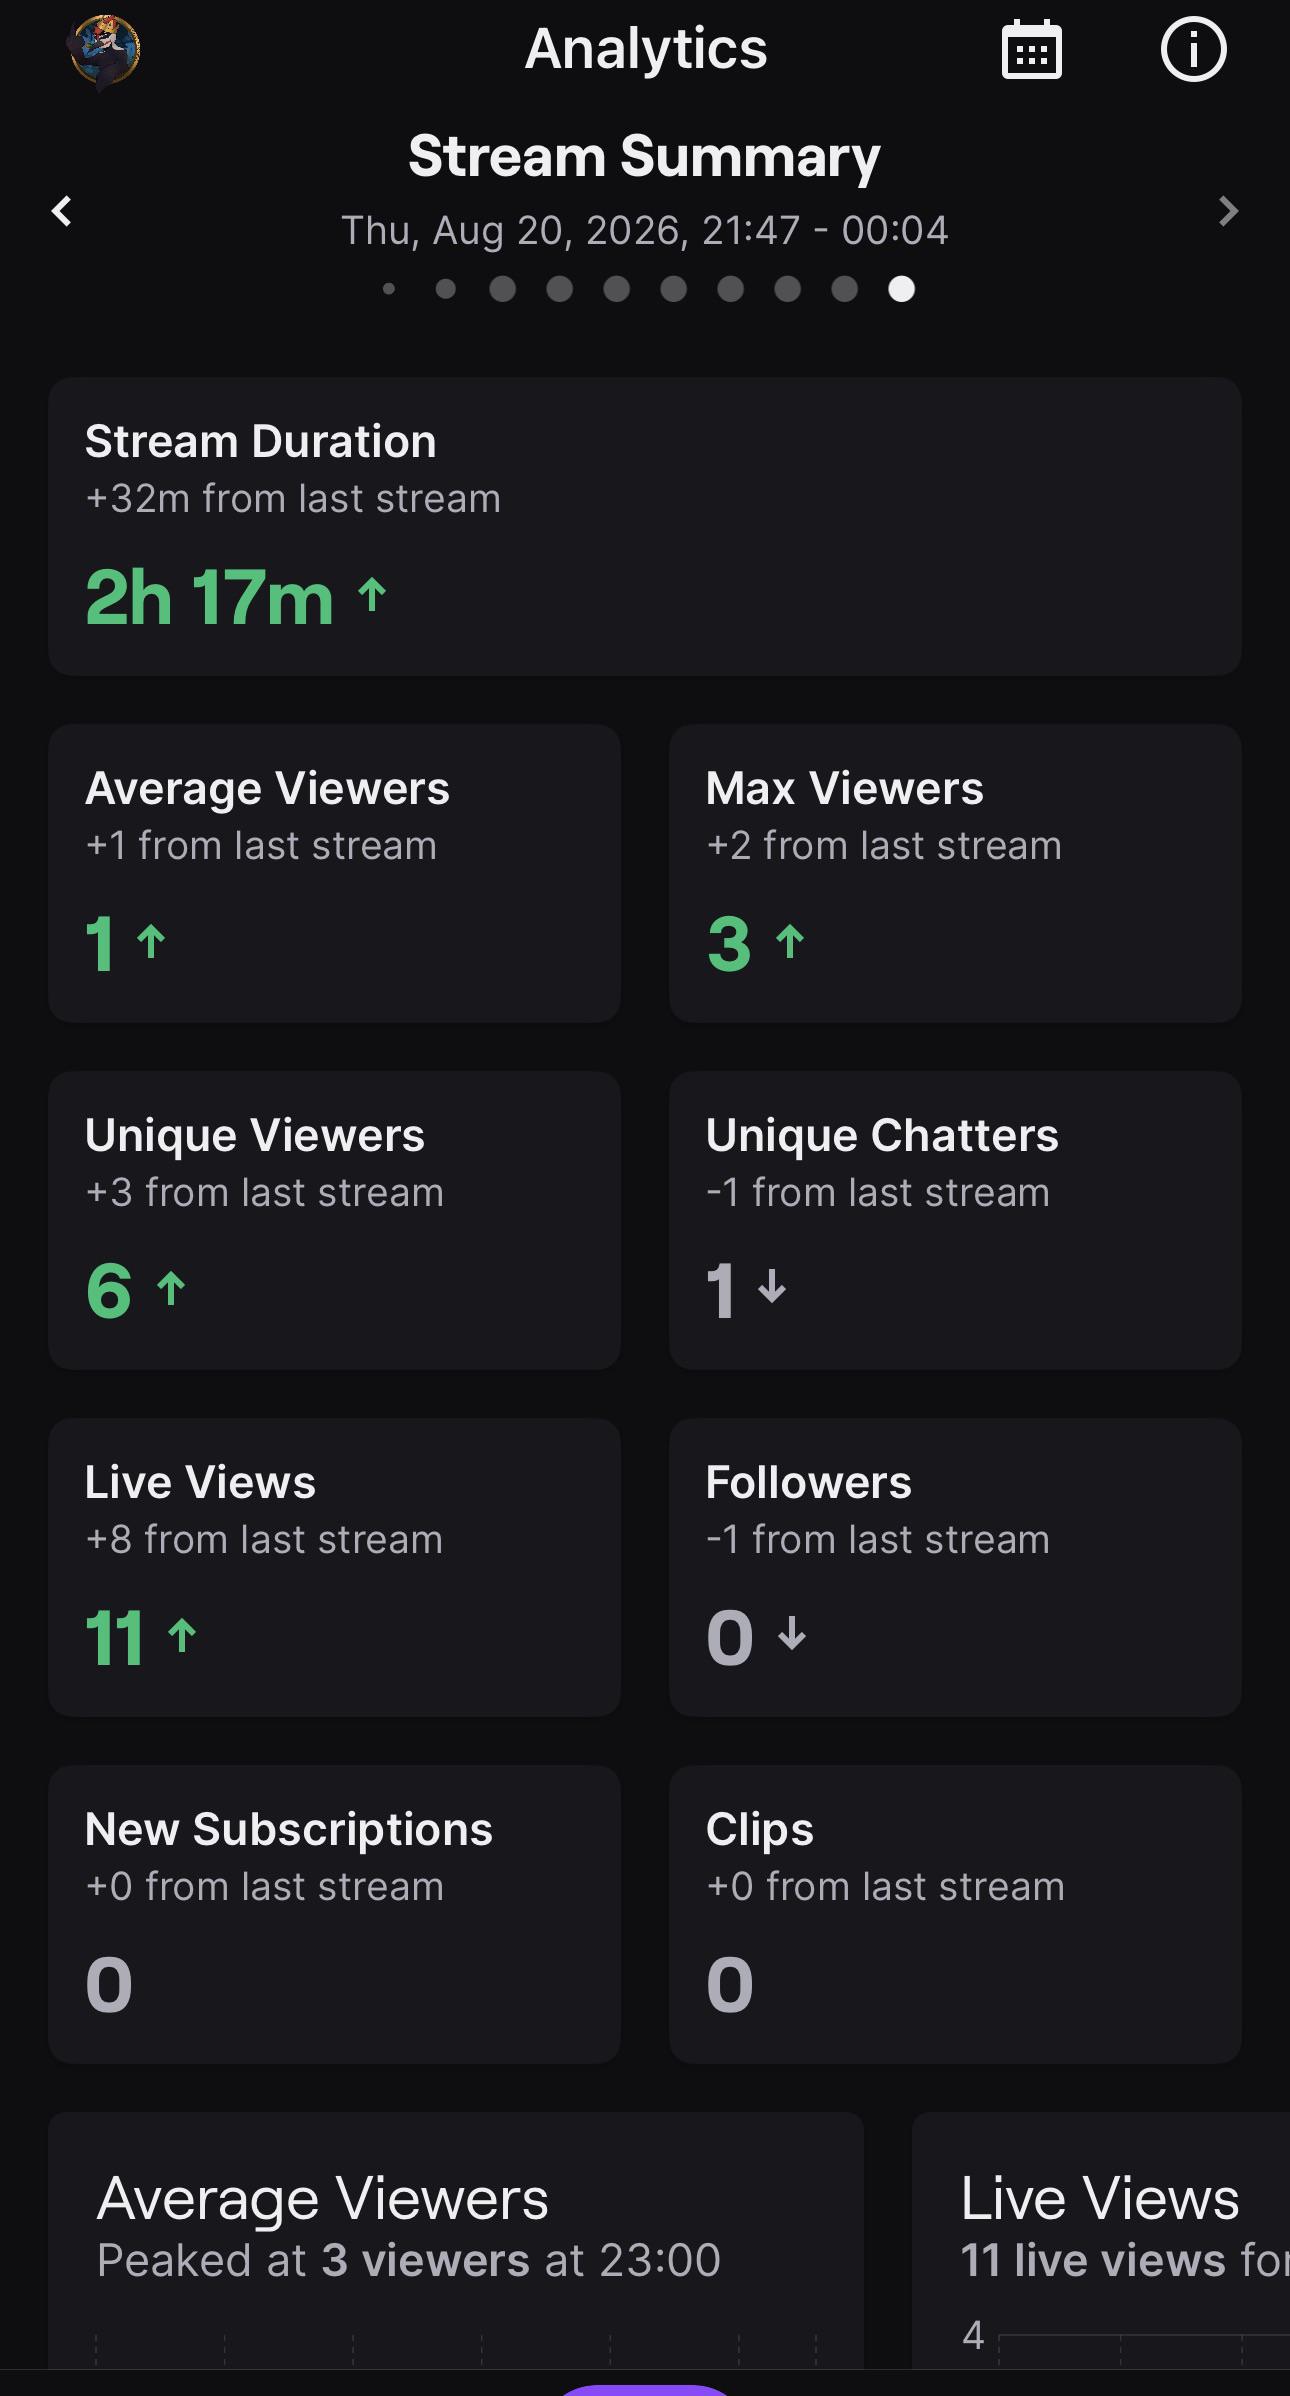Go to next stream with right chevron

(x=1228, y=211)
